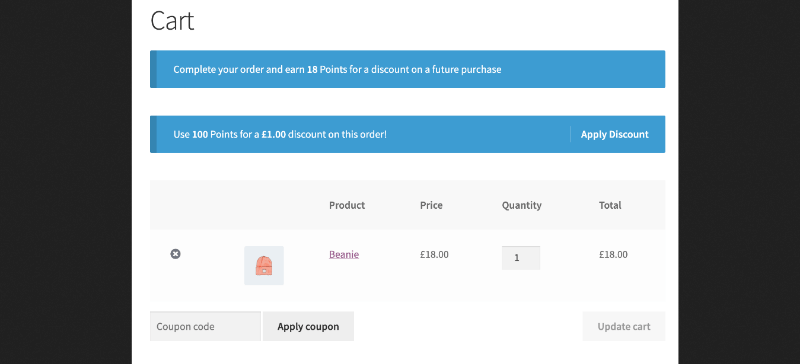Select the earn 18 Points notice banner
800x364 pixels.
407,69
